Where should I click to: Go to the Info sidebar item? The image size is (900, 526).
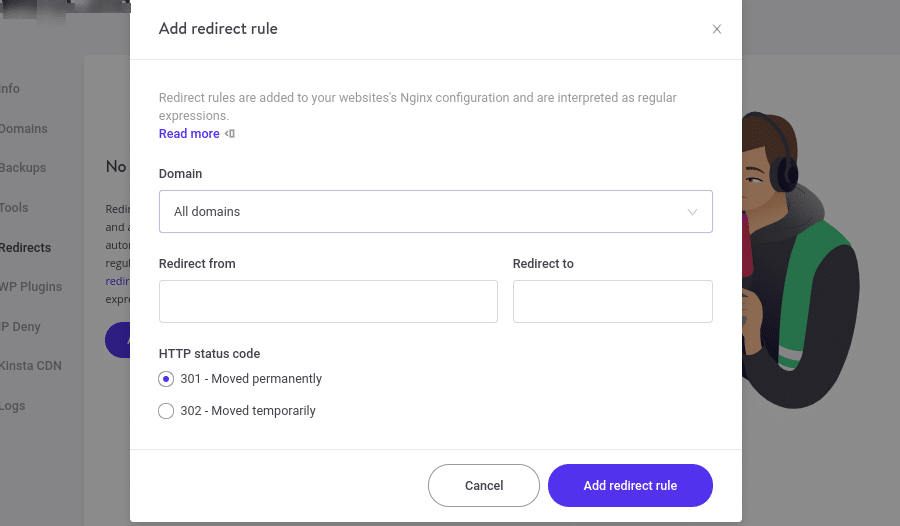10,89
